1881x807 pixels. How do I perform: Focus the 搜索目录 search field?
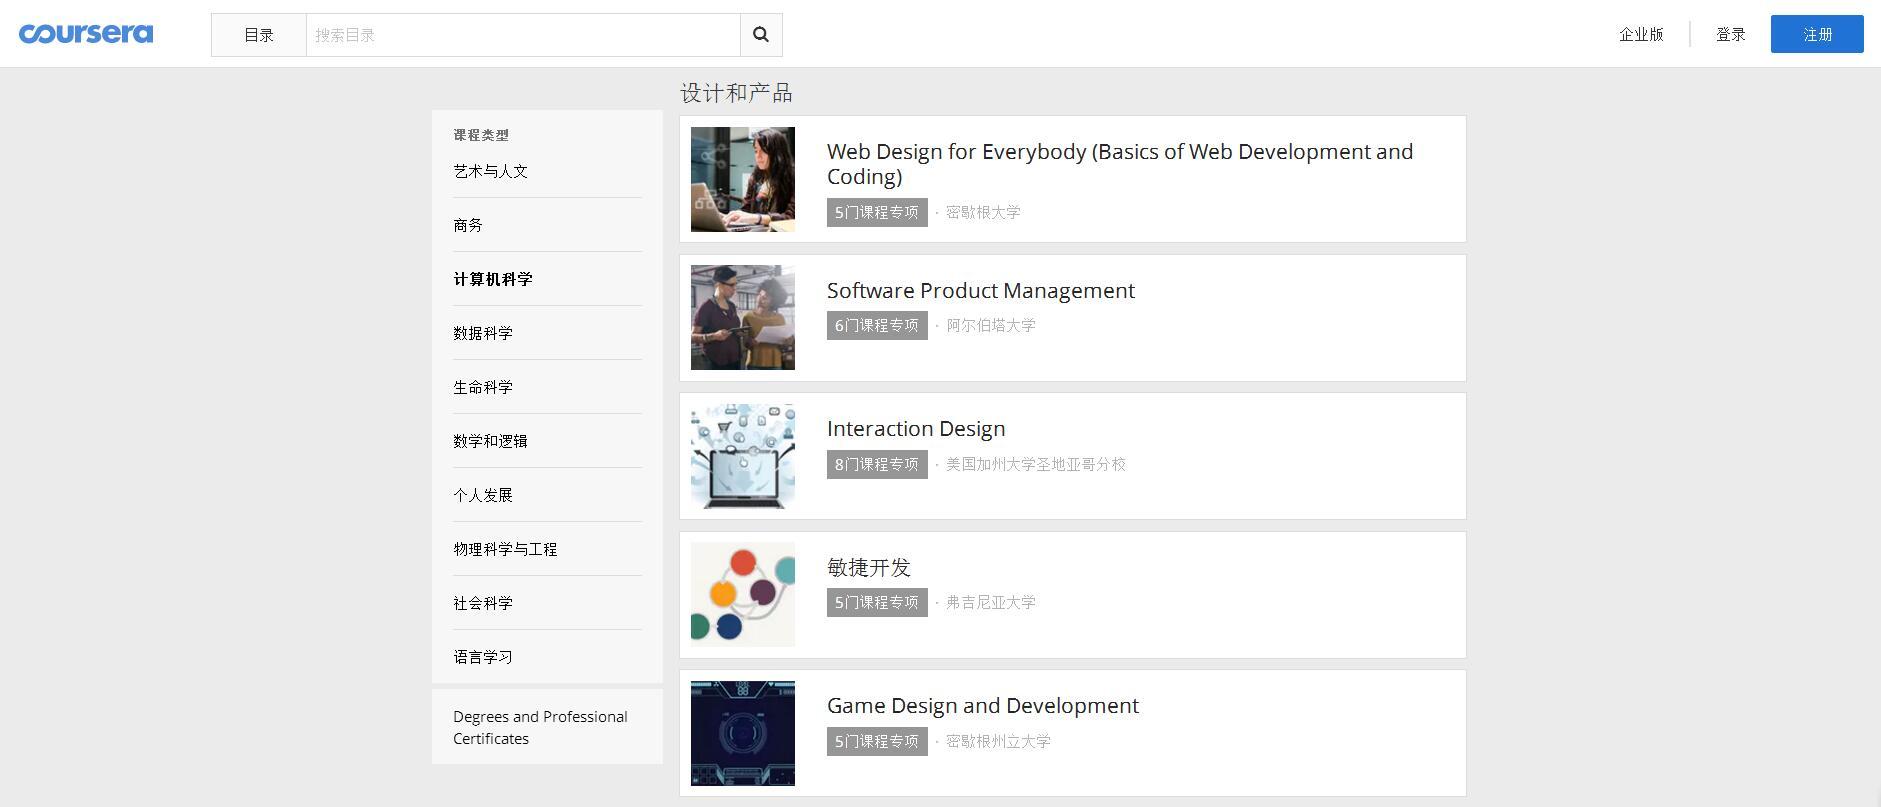tap(523, 35)
